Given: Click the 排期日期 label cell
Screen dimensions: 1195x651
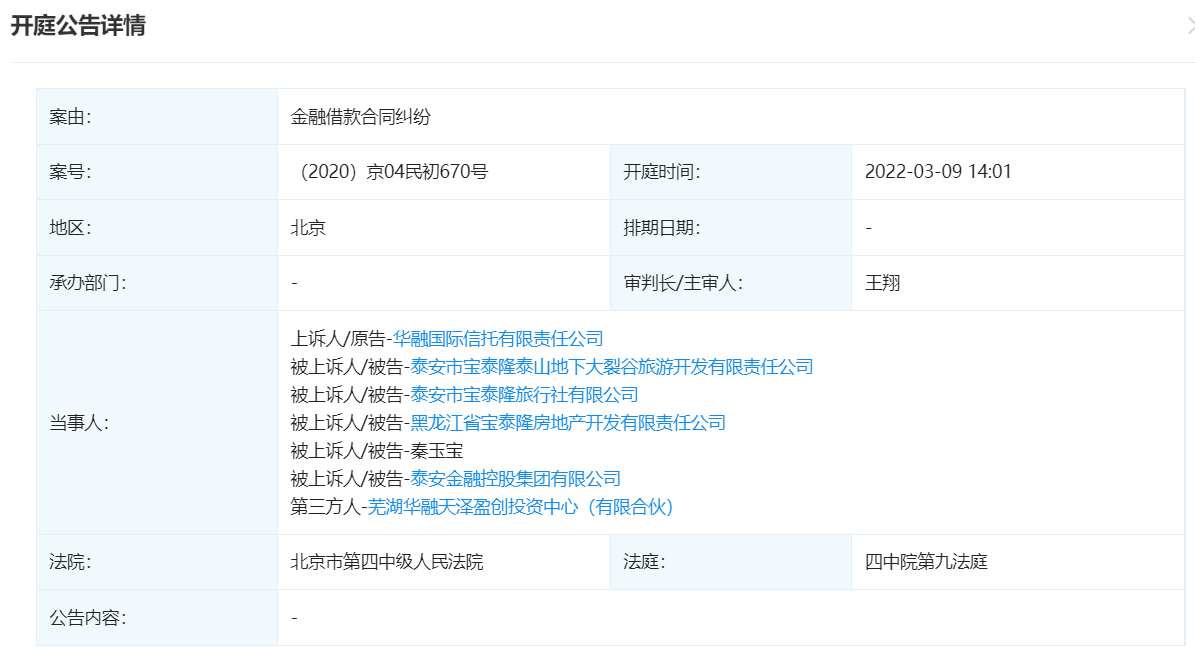Looking at the screenshot, I should point(731,228).
